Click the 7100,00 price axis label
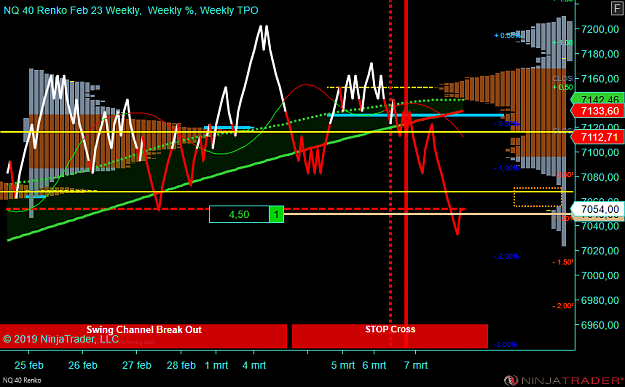Screen dimensions: 625x387 click(x=600, y=152)
